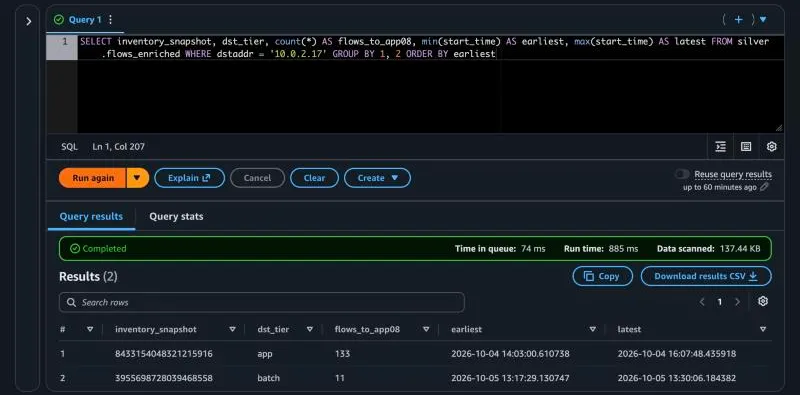Open the Run again dropdown arrow
Image resolution: width=800 pixels, height=395 pixels.
click(x=137, y=178)
